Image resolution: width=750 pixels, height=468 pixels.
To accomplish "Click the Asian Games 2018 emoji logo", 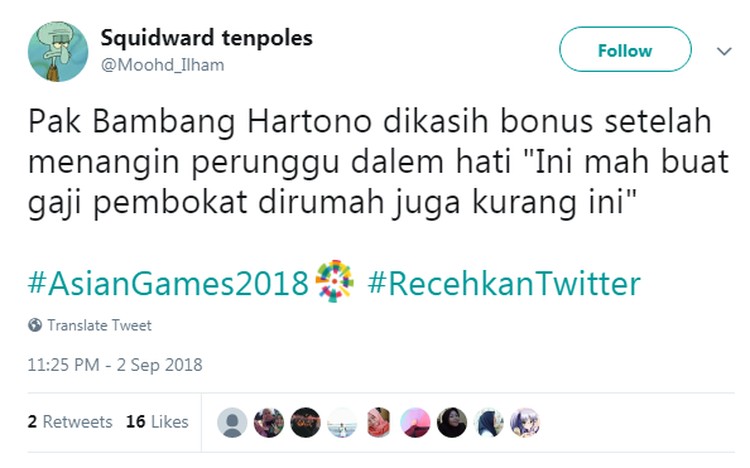I will [x=334, y=282].
